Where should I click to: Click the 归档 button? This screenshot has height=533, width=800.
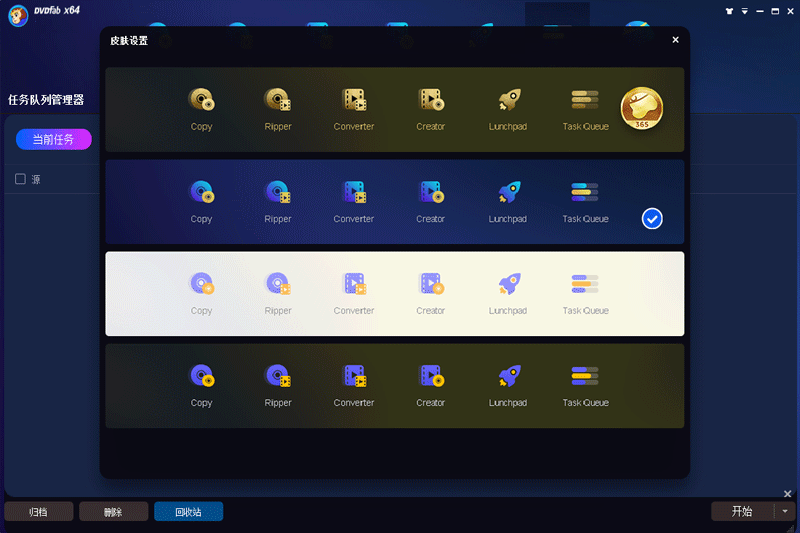38,512
